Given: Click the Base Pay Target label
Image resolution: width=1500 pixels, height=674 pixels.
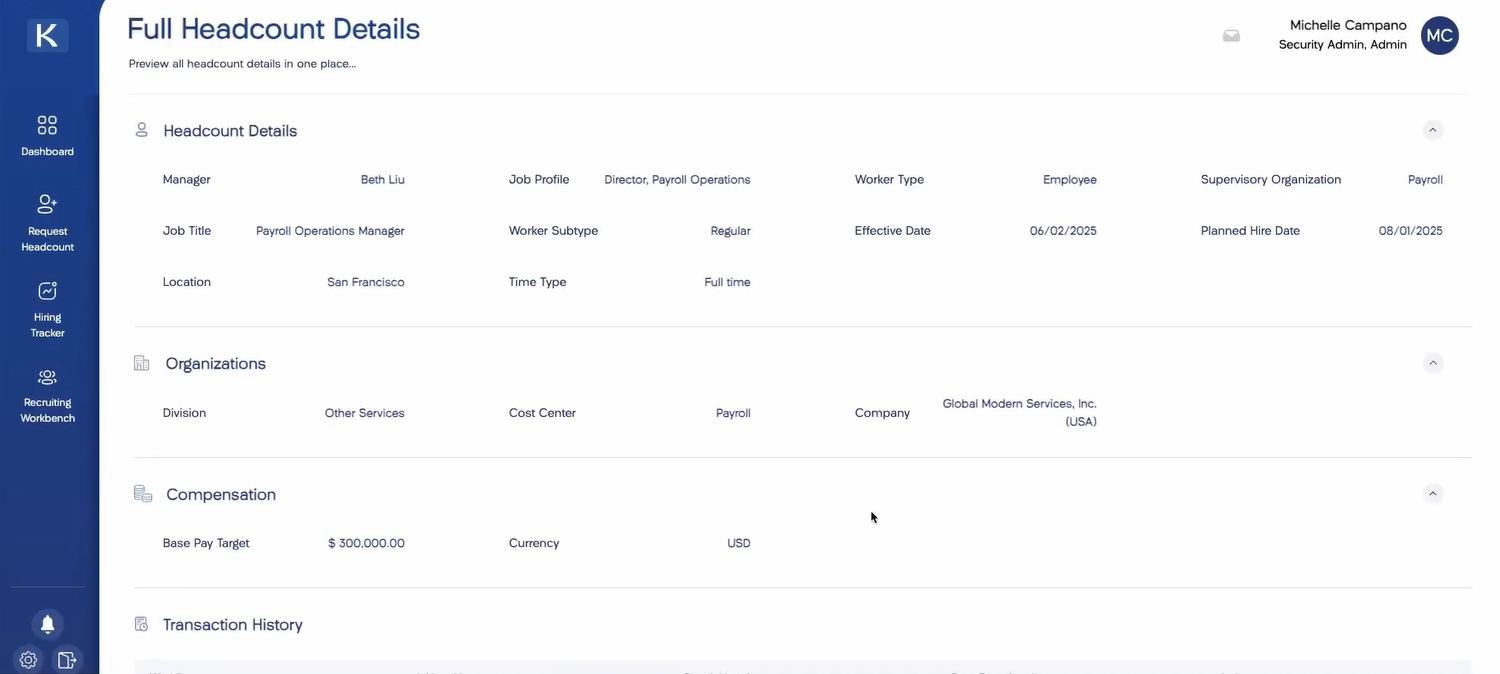Looking at the screenshot, I should 206,543.
